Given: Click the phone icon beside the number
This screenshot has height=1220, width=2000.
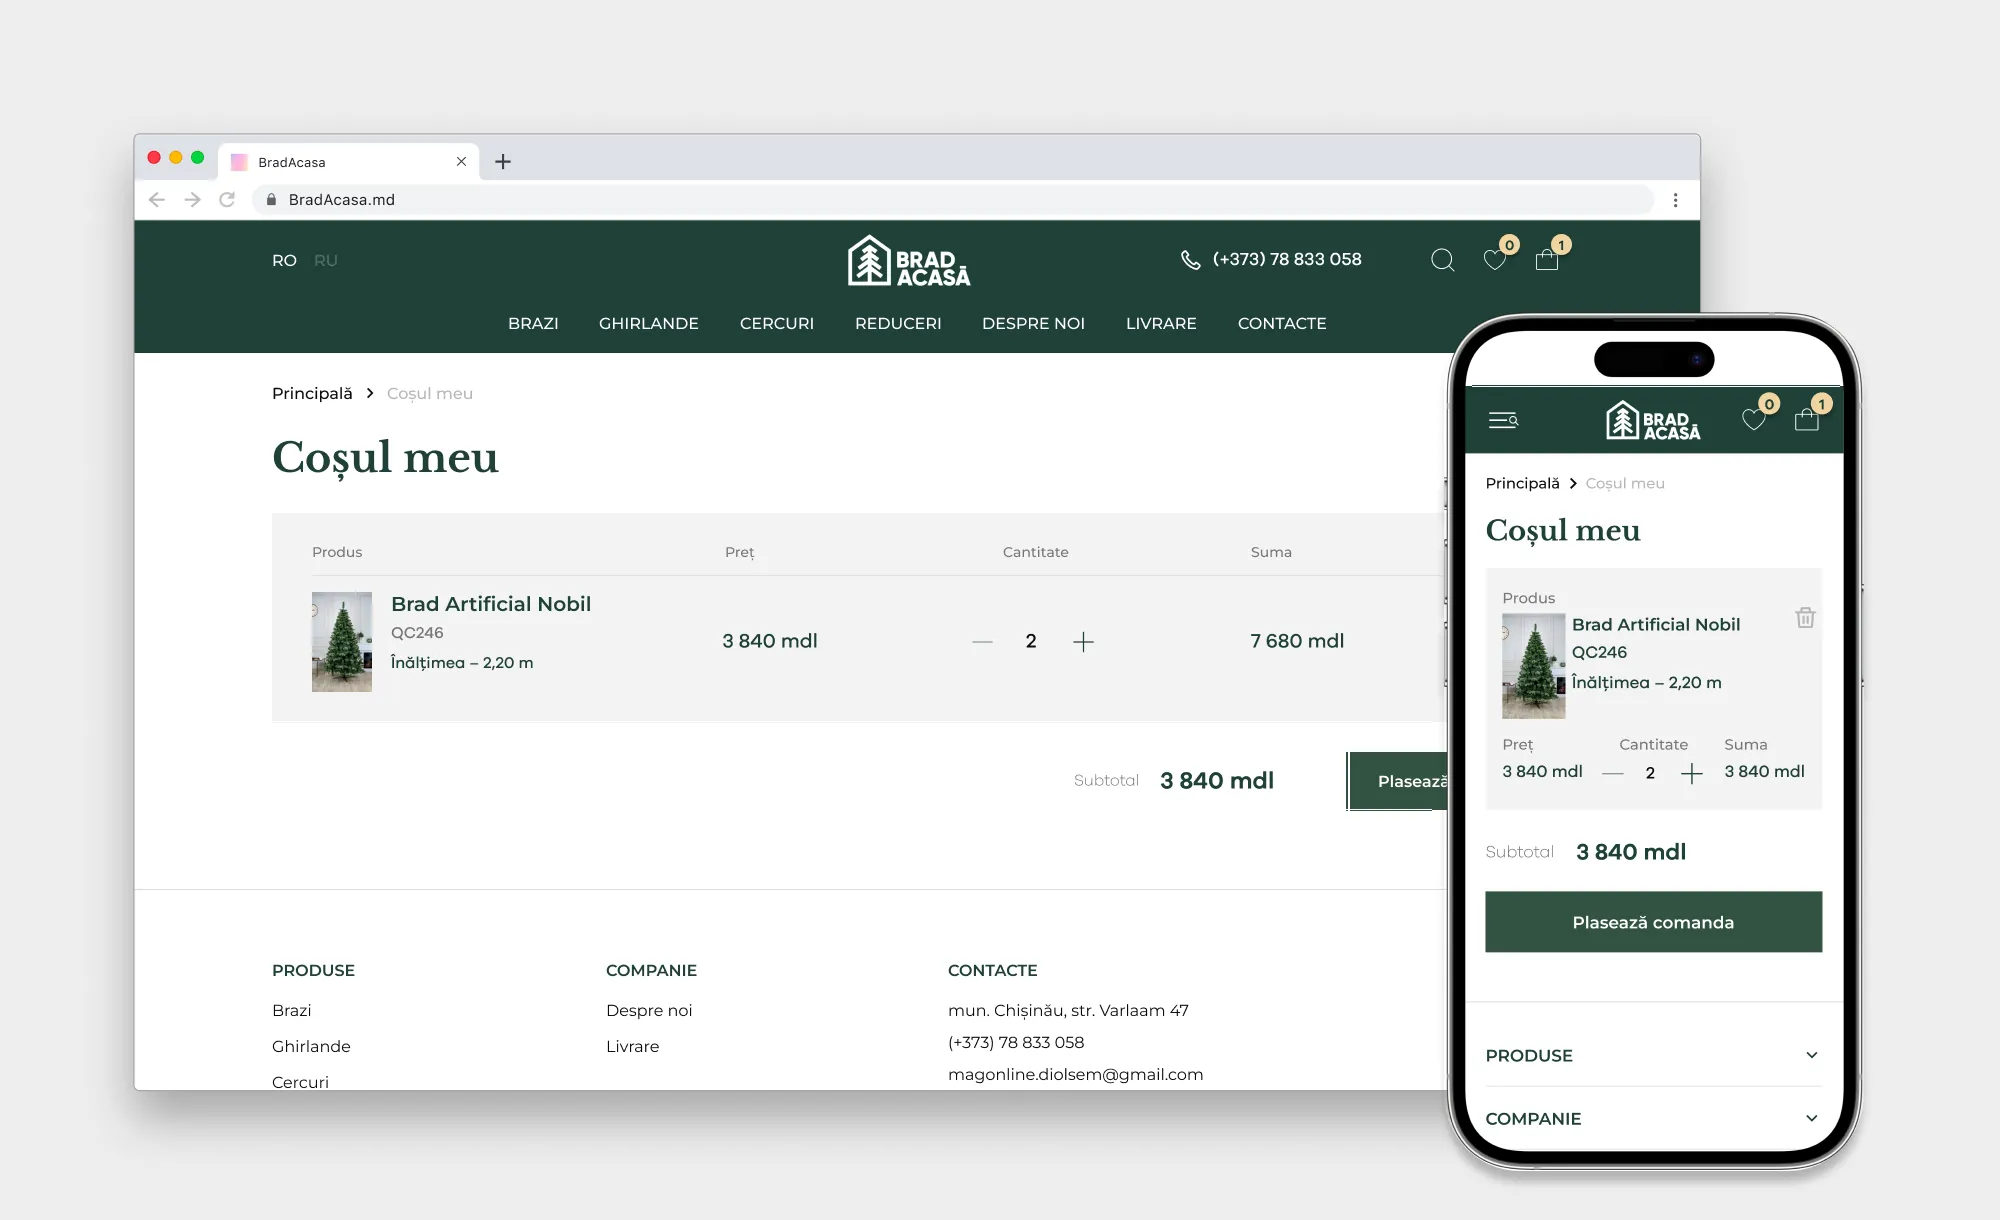Looking at the screenshot, I should pos(1190,260).
